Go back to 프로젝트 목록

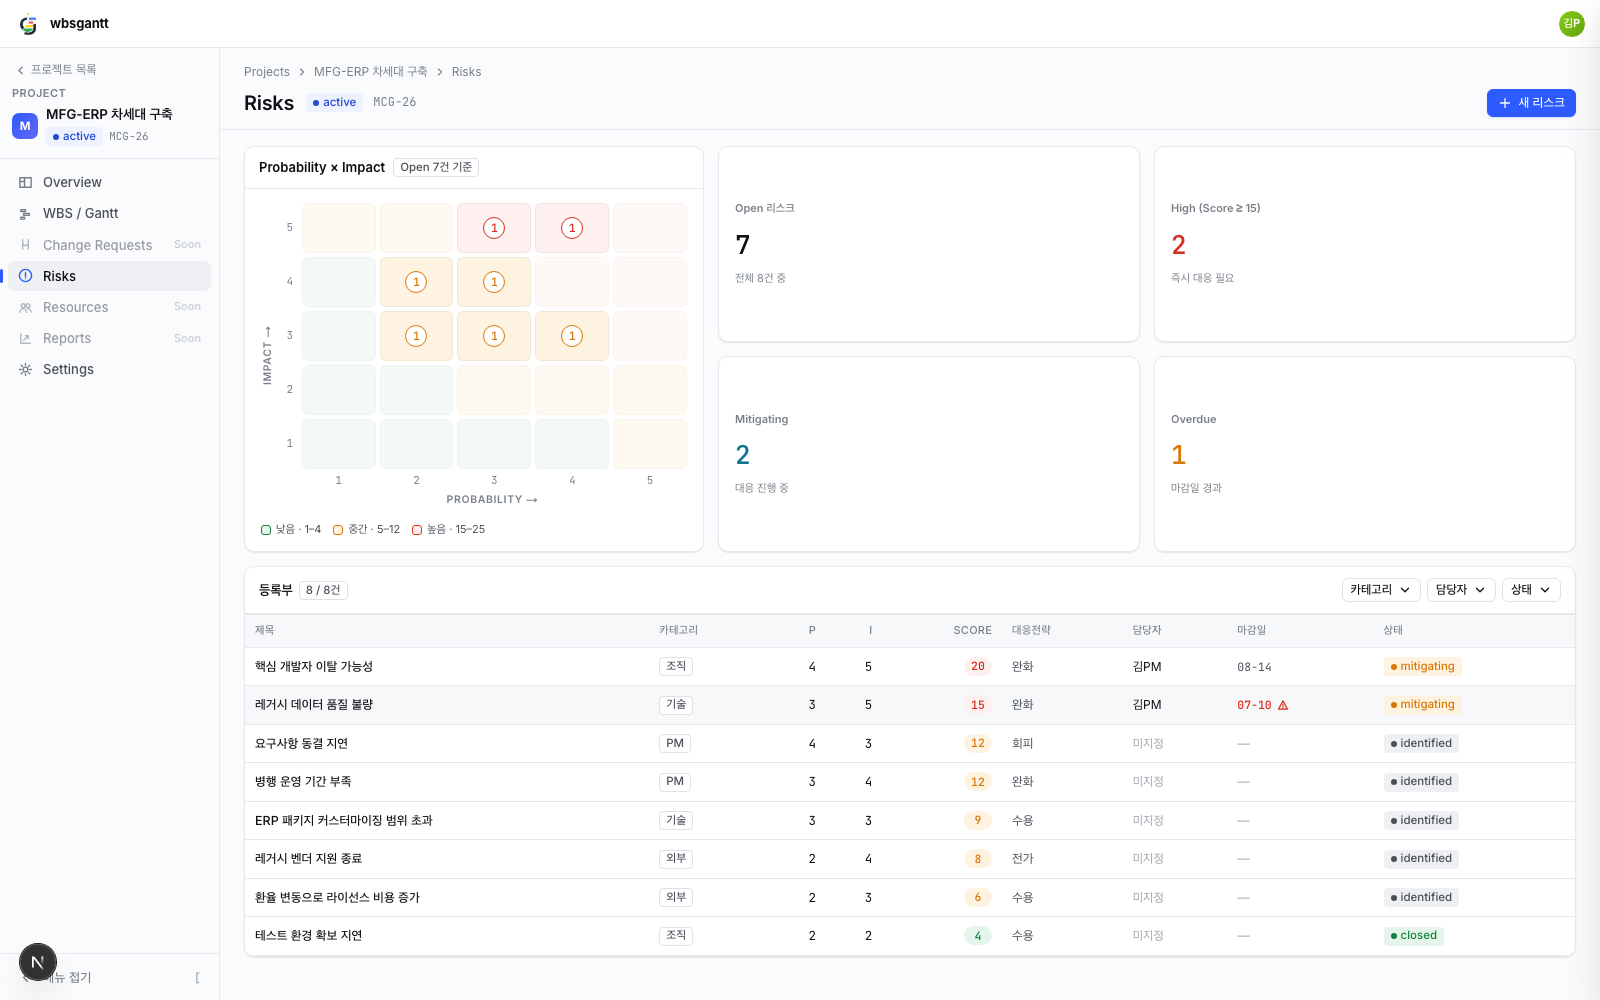(x=56, y=70)
